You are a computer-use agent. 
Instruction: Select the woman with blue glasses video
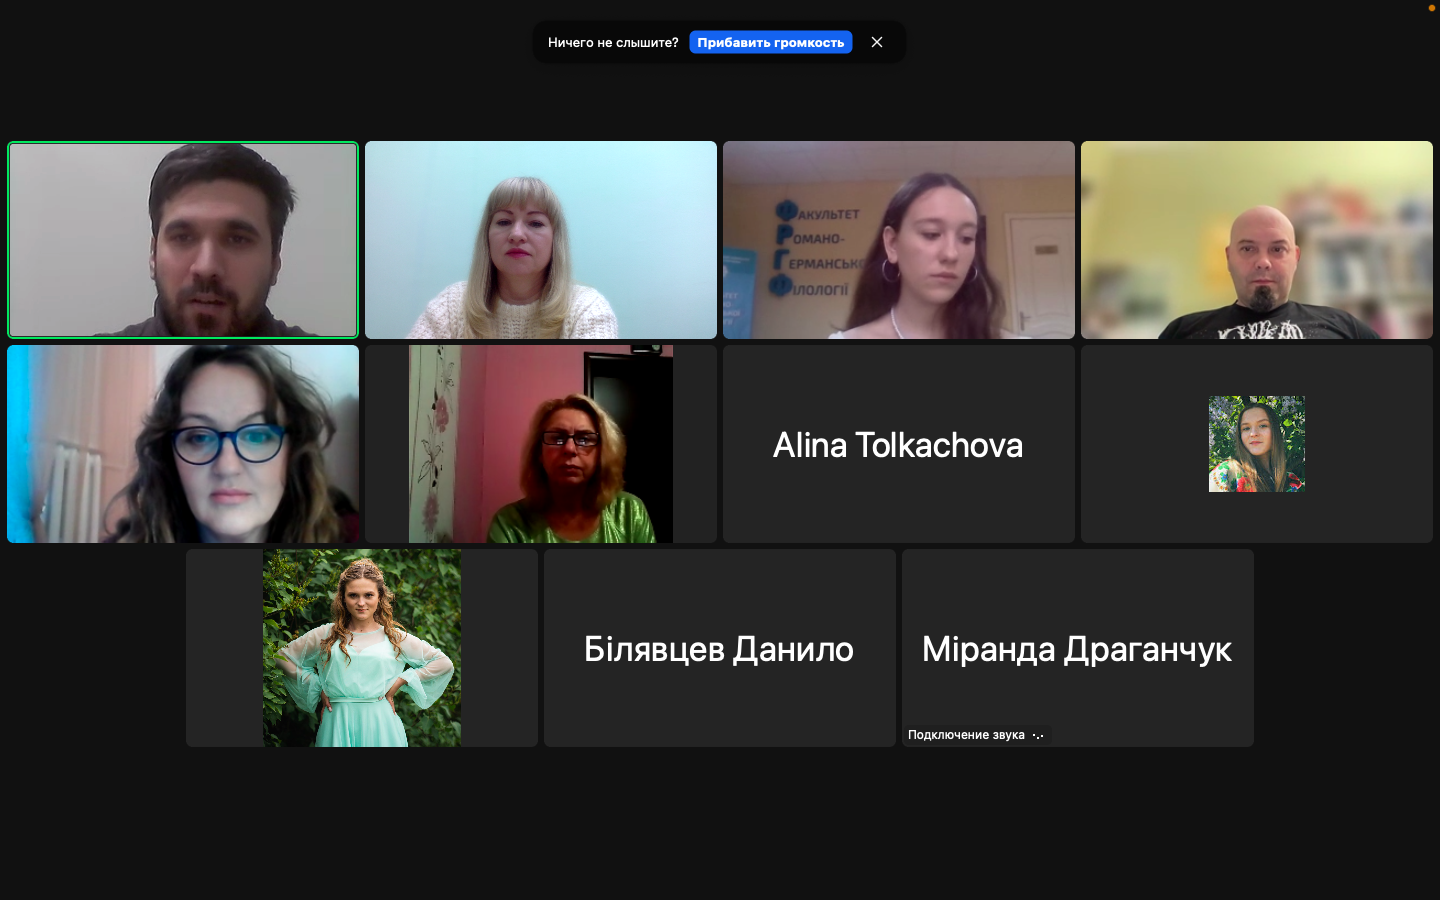click(x=183, y=444)
